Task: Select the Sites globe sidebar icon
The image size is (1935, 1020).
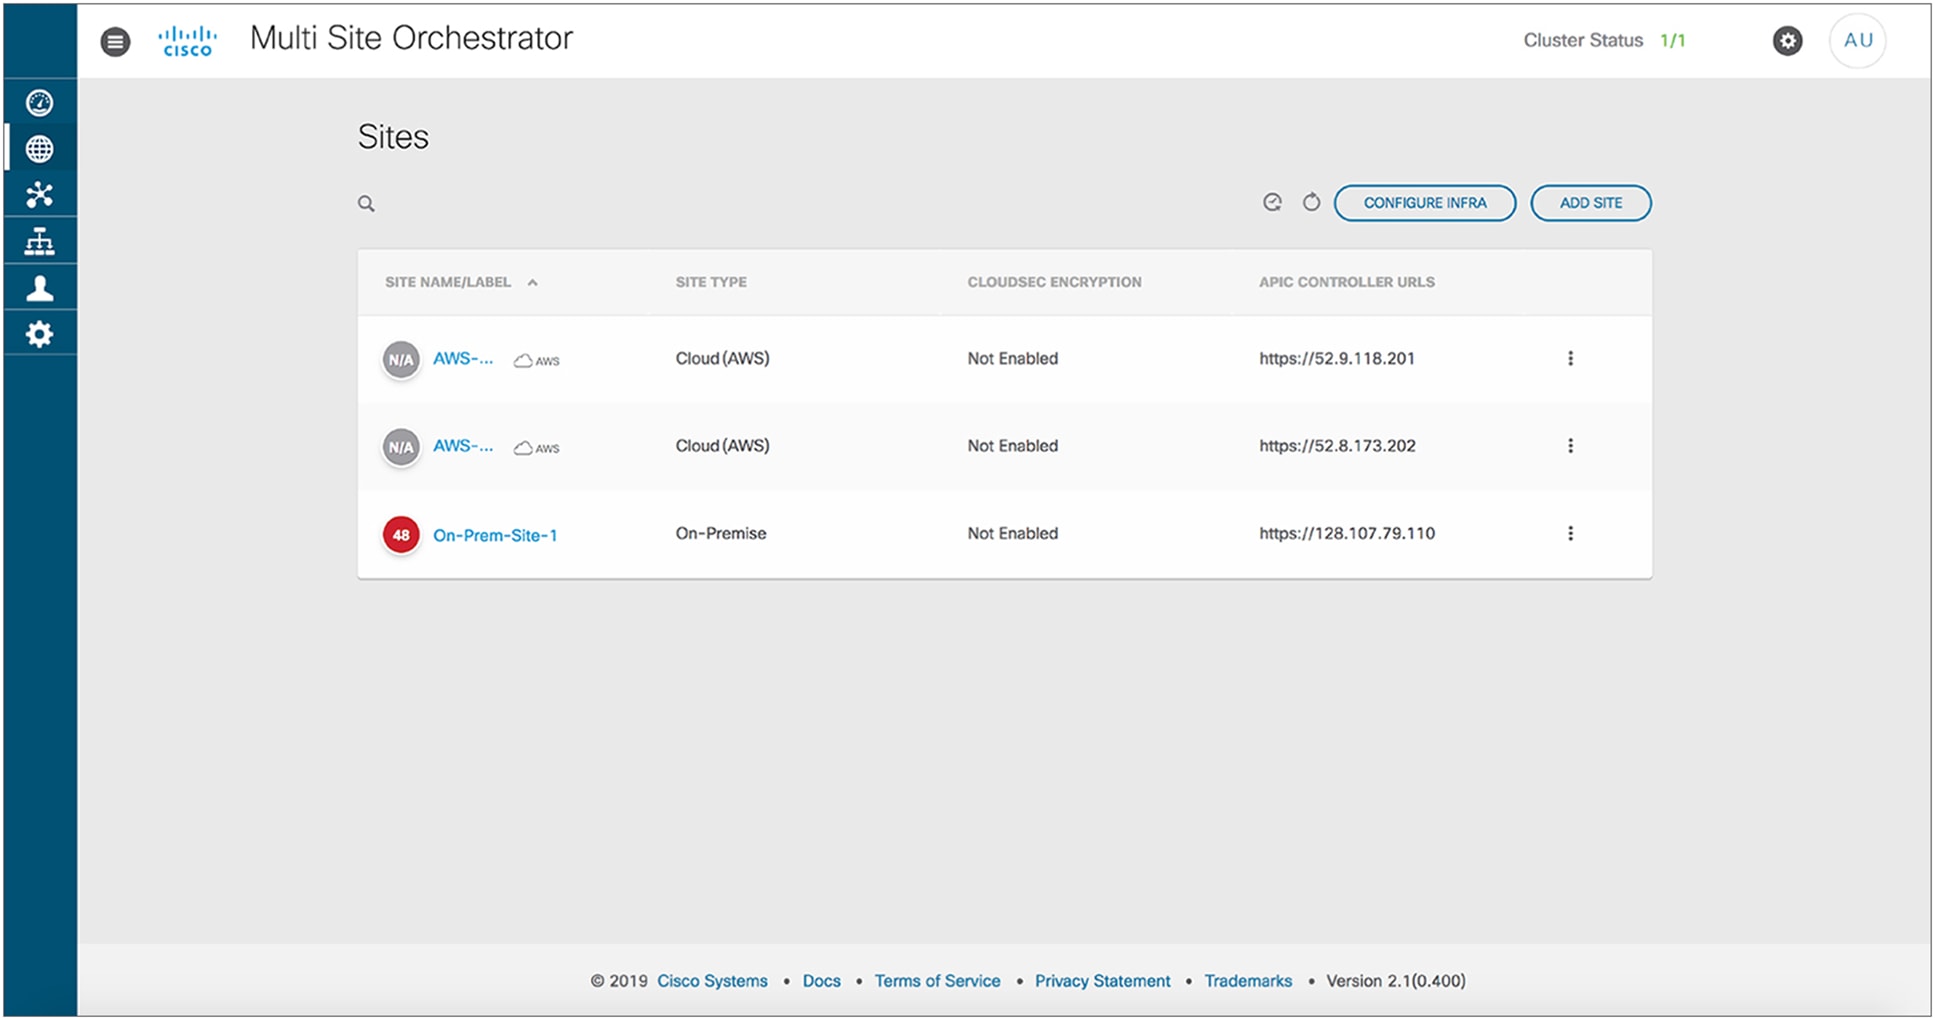Action: 40,149
